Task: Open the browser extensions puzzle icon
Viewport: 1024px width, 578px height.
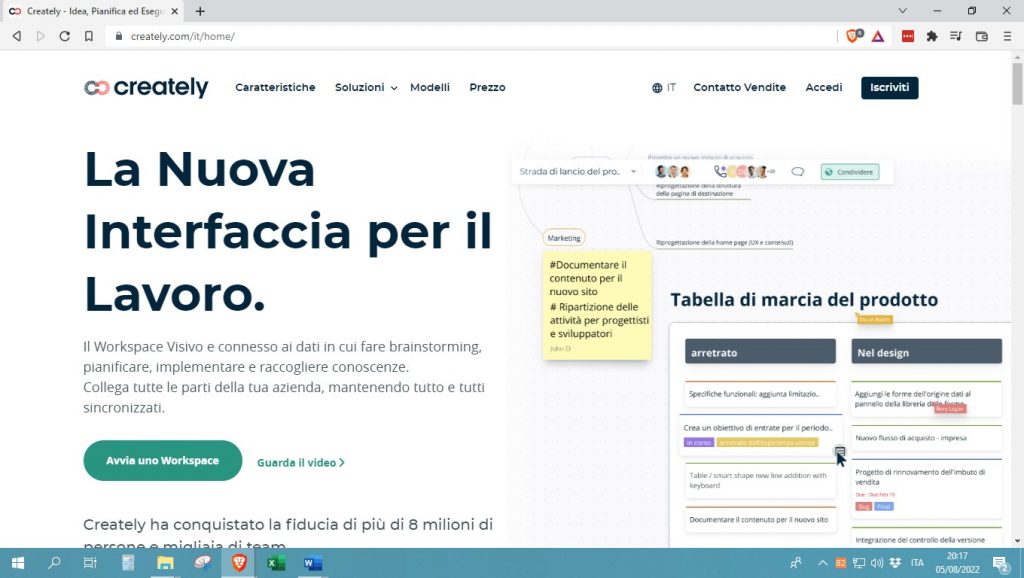Action: tap(932, 36)
